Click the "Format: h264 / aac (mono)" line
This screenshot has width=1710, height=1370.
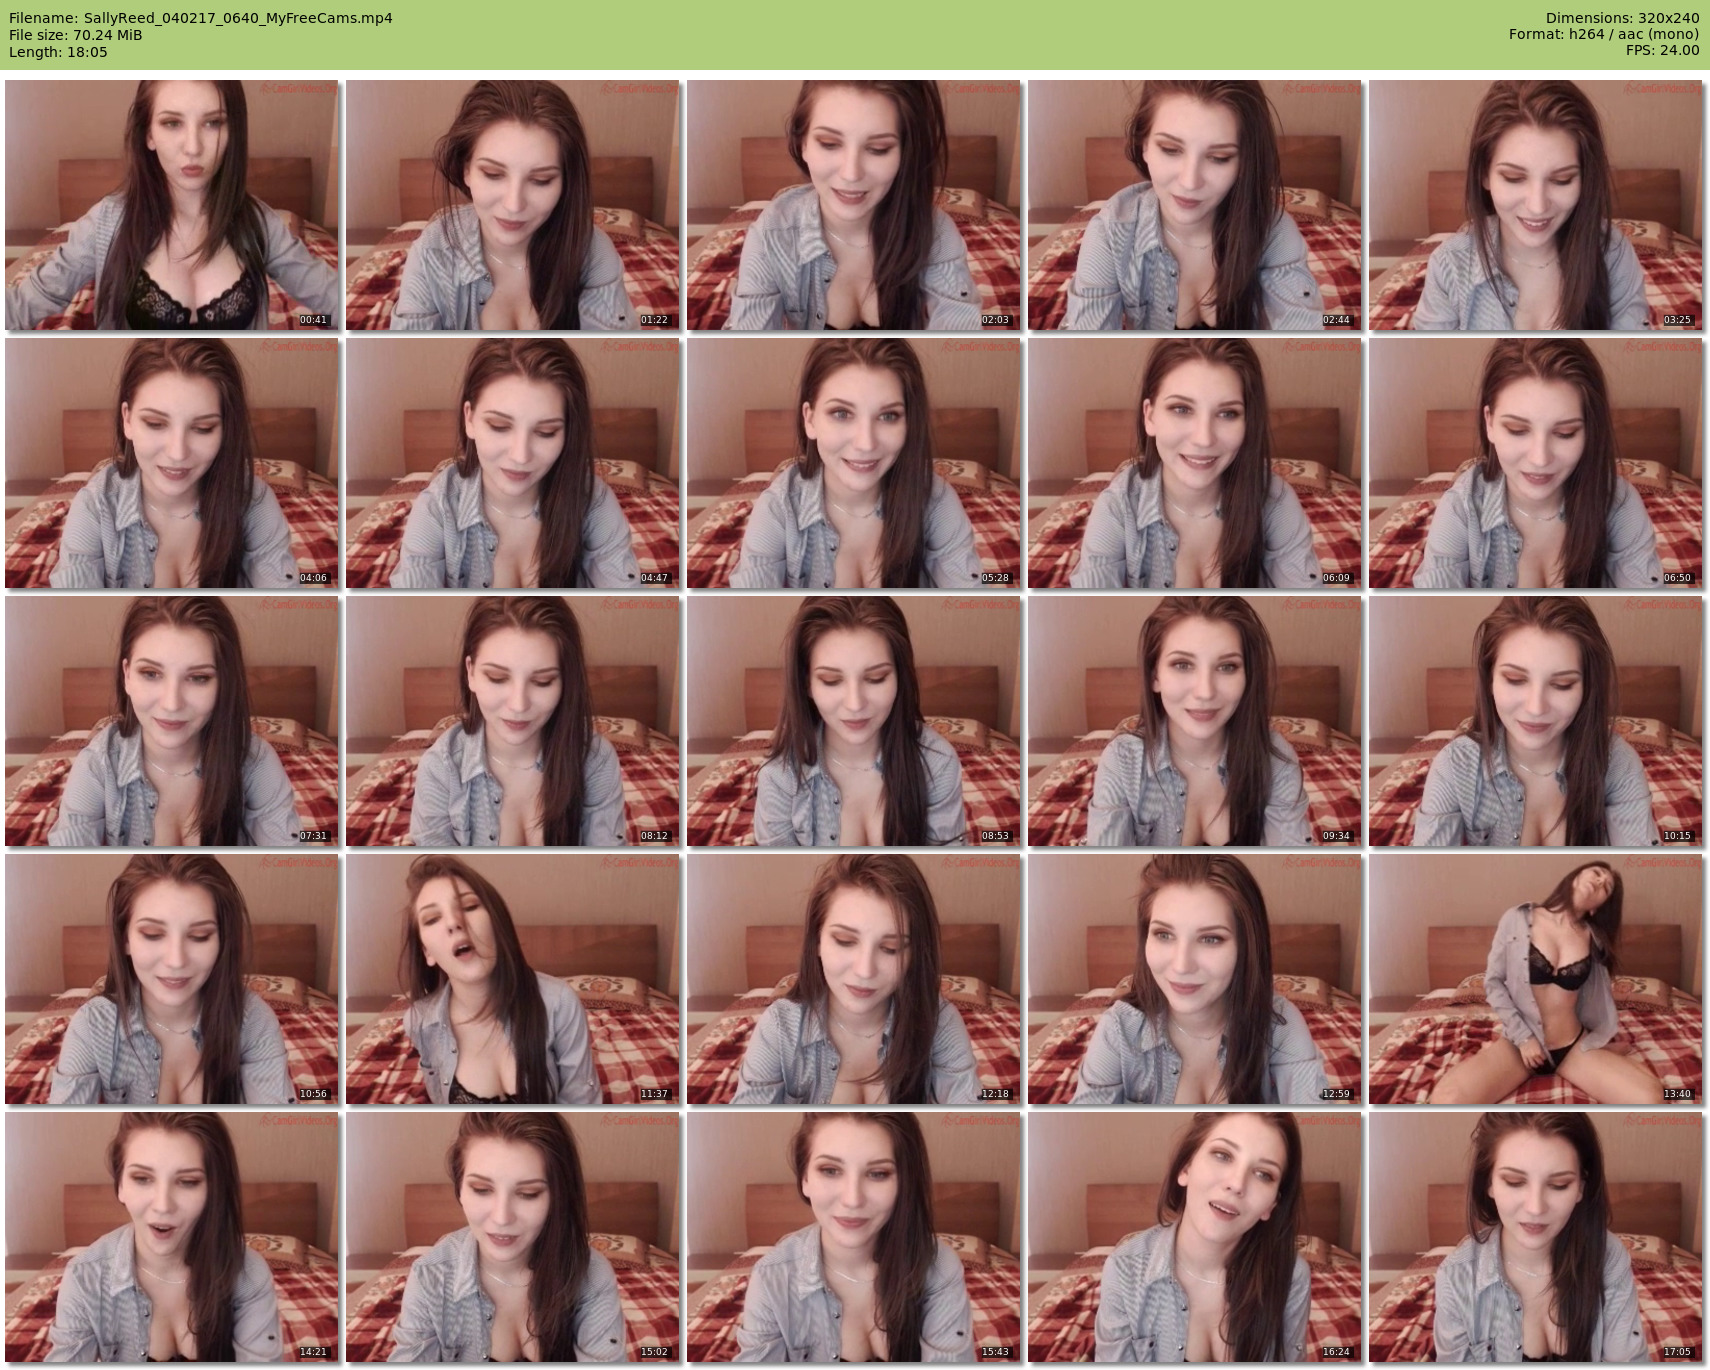1604,34
